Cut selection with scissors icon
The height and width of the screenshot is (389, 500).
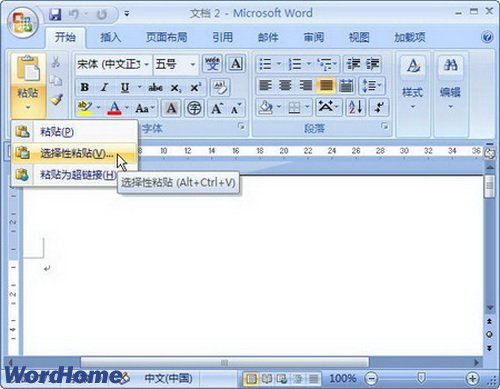[x=56, y=62]
